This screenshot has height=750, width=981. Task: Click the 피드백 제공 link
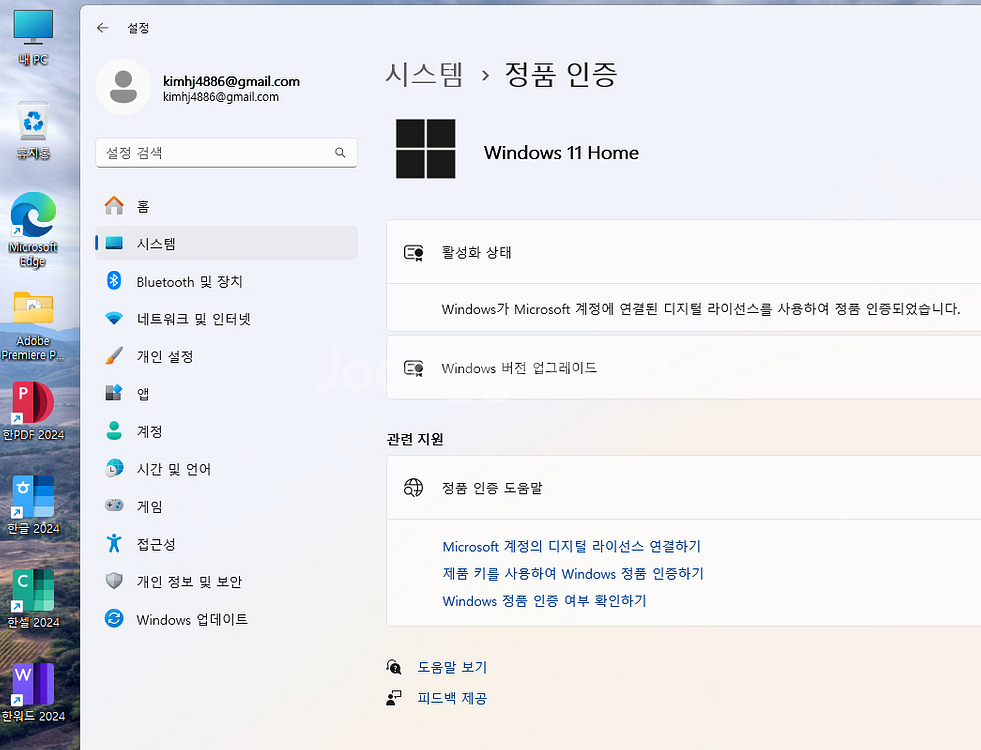pos(452,698)
